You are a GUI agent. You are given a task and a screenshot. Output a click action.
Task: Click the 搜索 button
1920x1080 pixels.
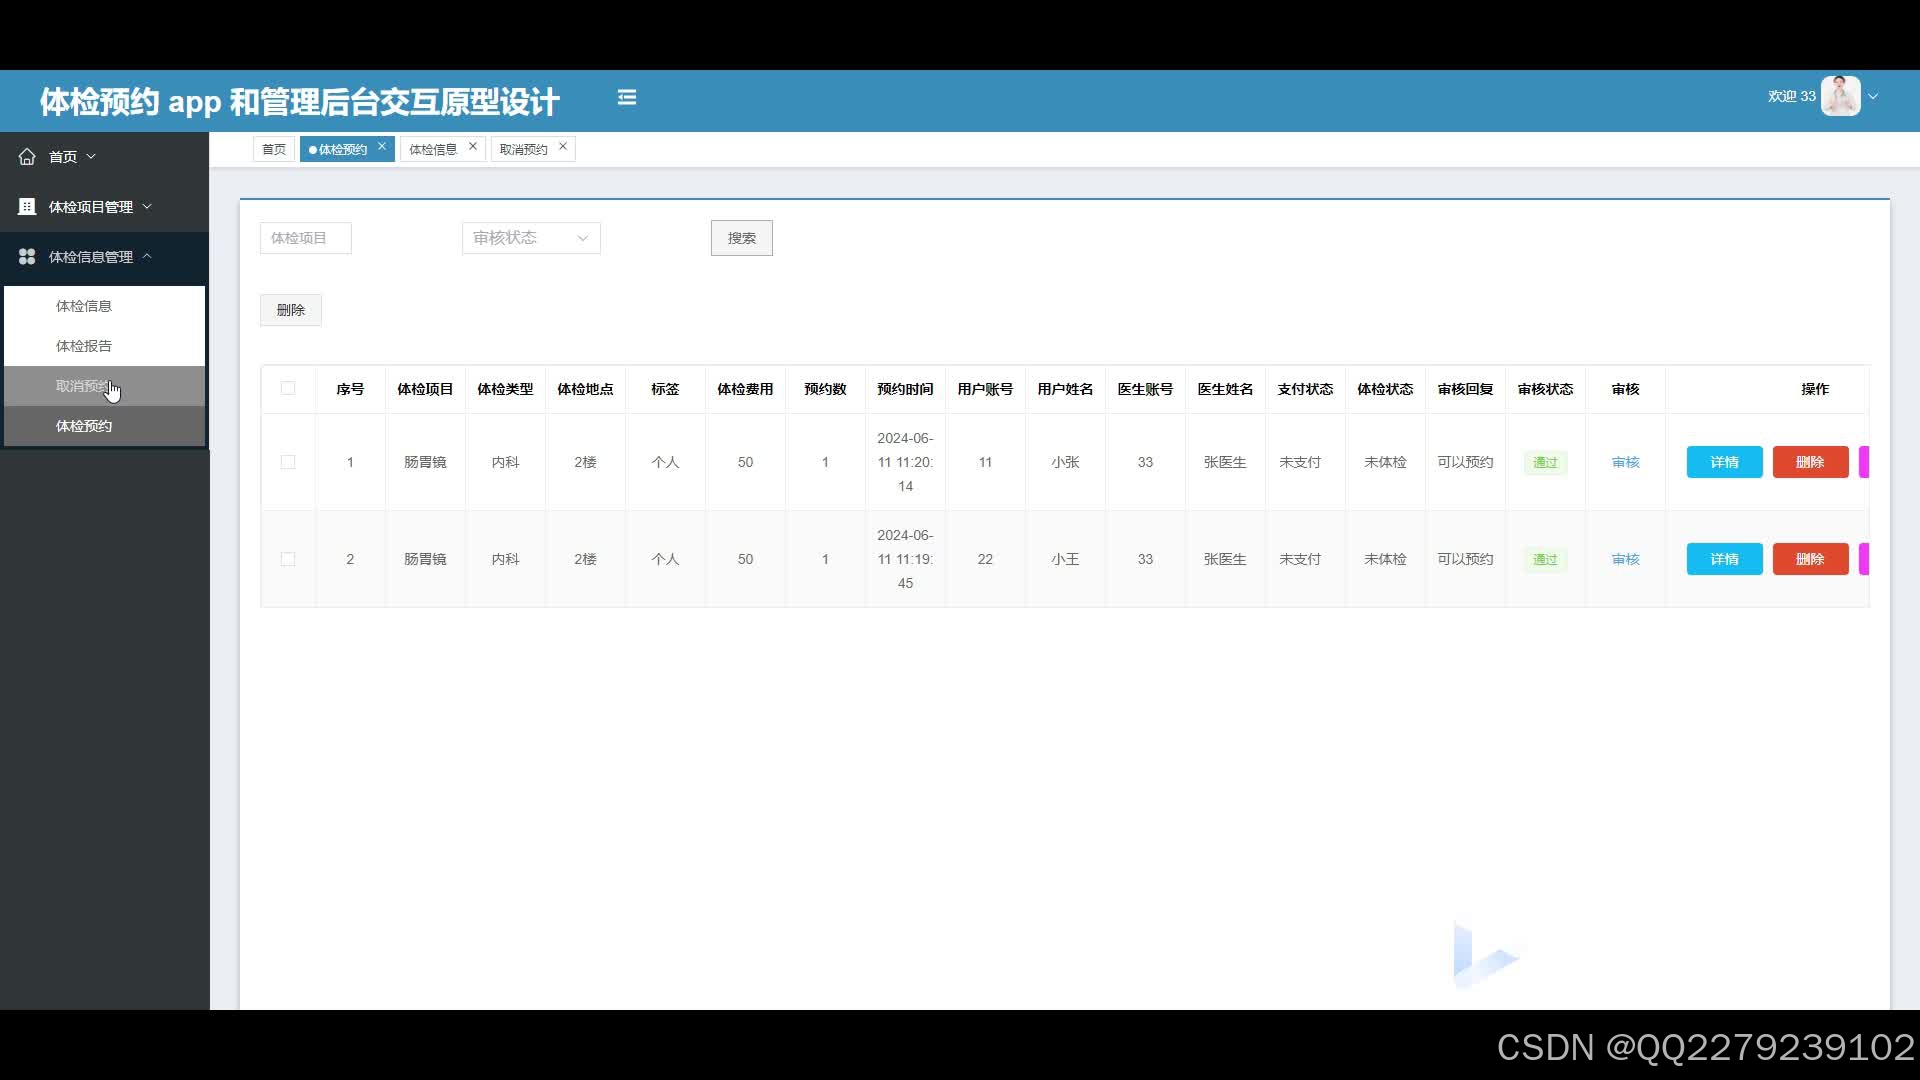tap(741, 238)
